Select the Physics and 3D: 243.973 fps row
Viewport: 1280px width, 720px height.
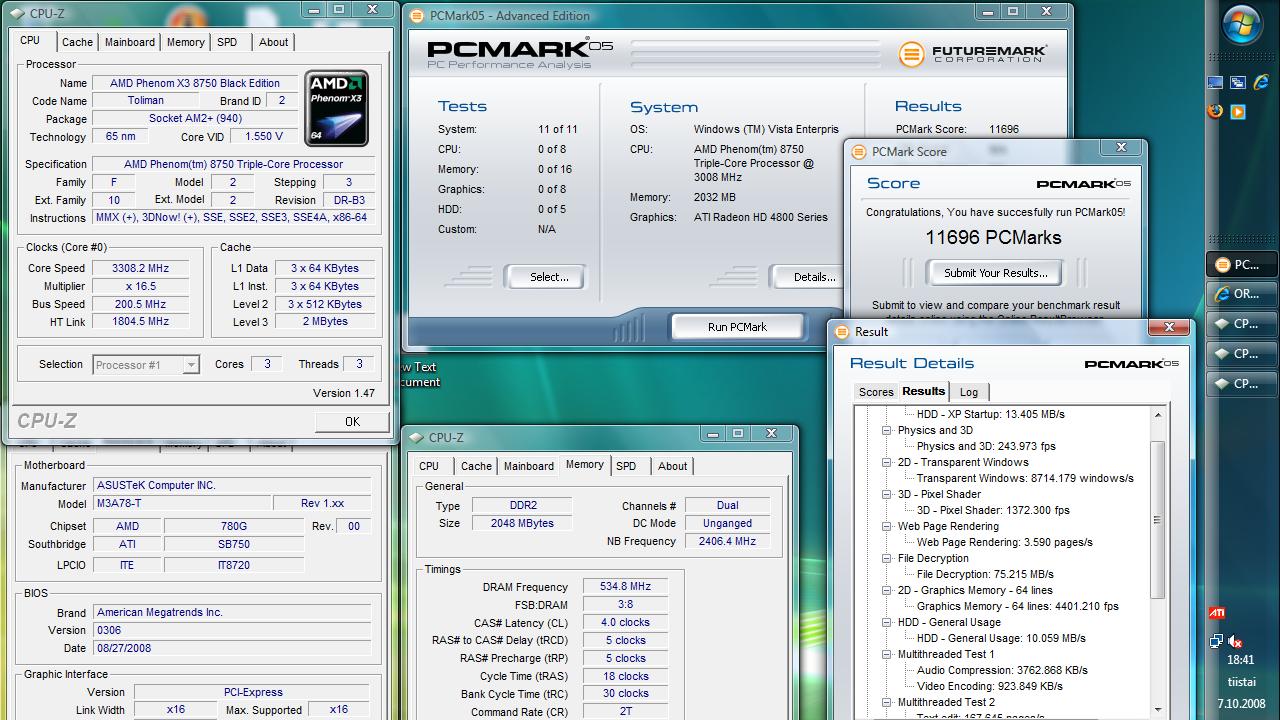[x=986, y=446]
